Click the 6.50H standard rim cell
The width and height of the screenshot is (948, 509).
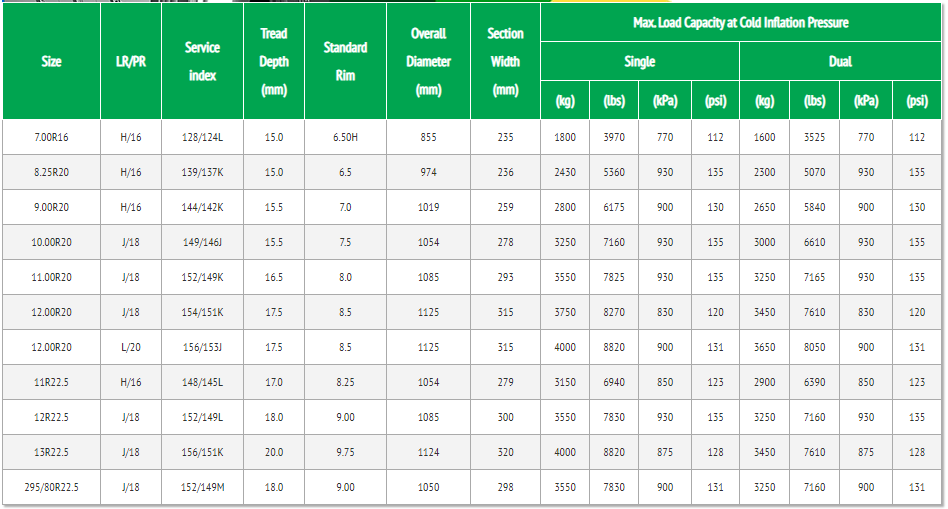(345, 137)
